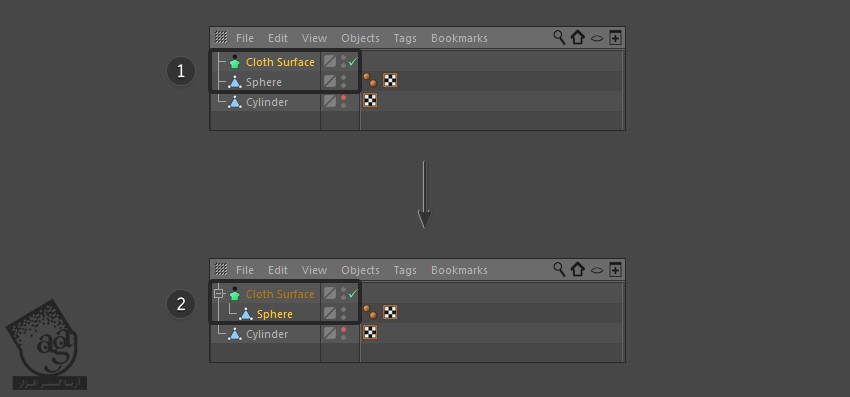Click the home icon in bottom panel
The width and height of the screenshot is (850, 397).
point(577,270)
